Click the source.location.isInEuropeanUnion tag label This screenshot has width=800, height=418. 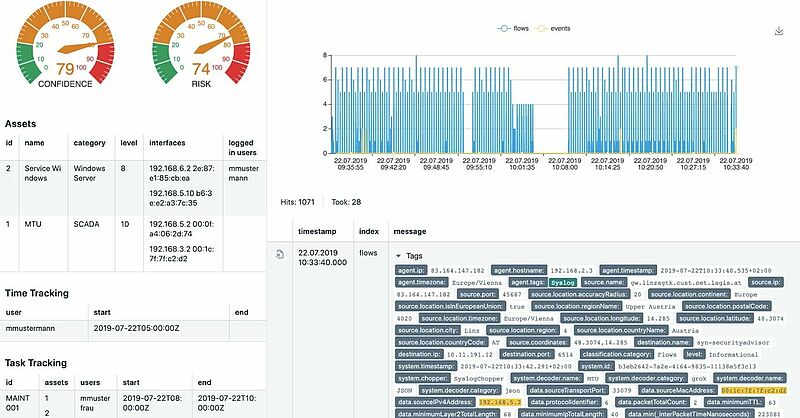pyautogui.click(x=450, y=306)
